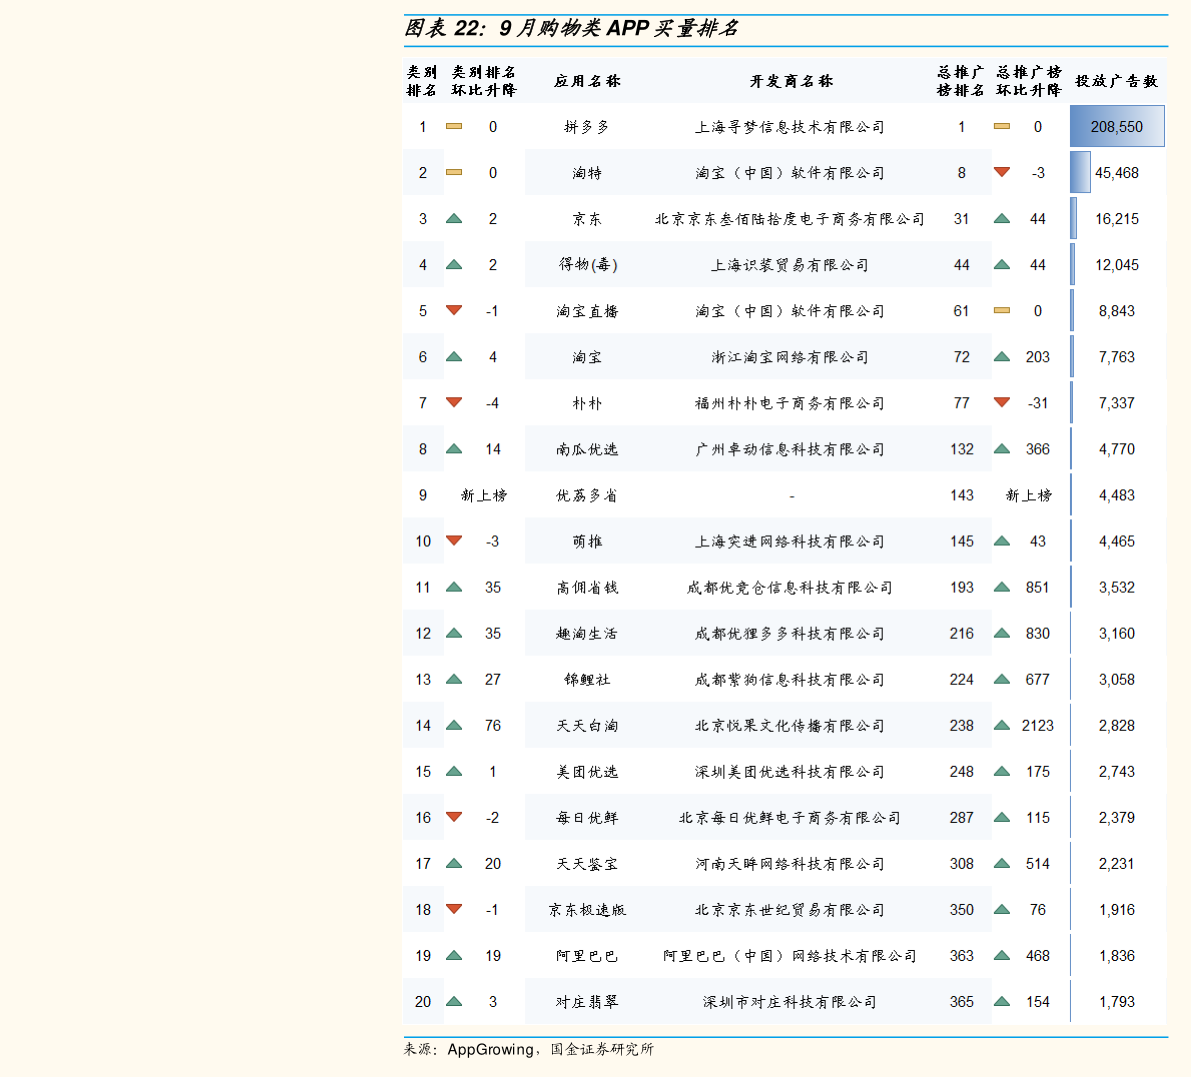
Task: Click the green up arrow beside 19 in 阿里巴巴 row
Action: click(x=454, y=955)
